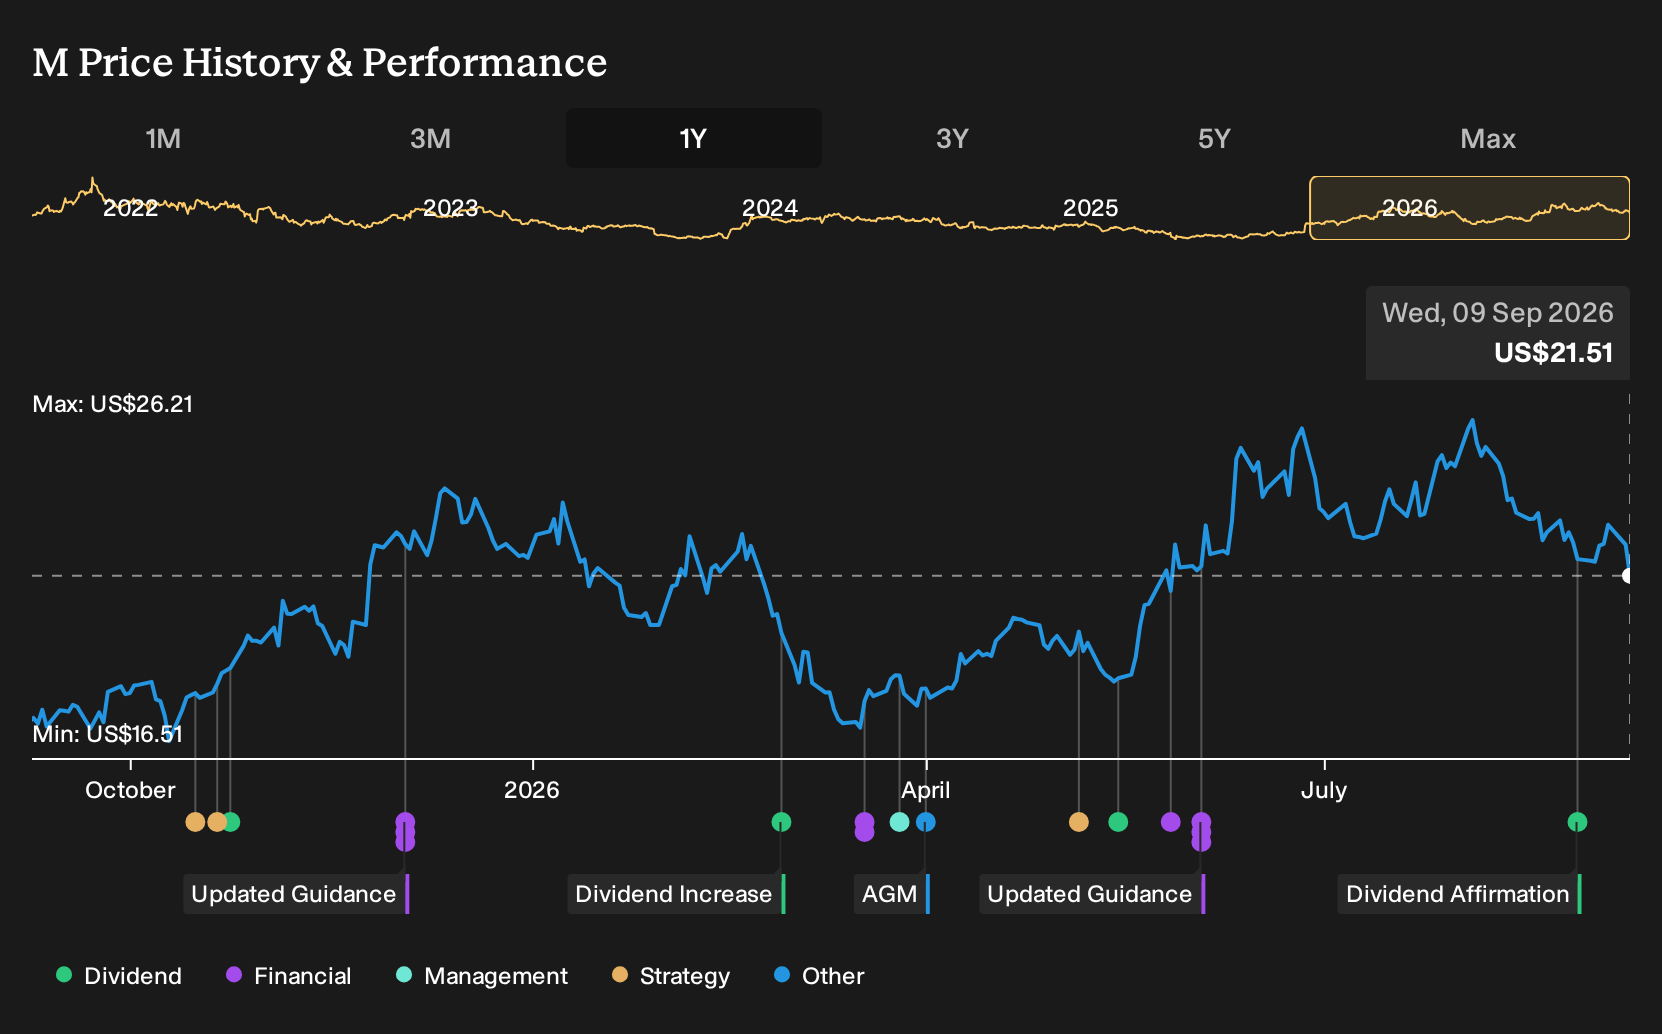Image resolution: width=1662 pixels, height=1034 pixels.
Task: Jump to 2024 in the overview sparkline
Action: coord(770,208)
